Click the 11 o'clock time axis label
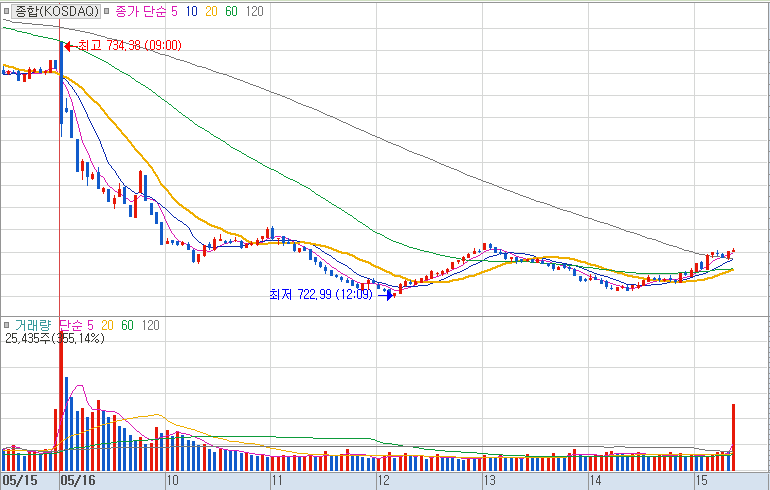770x490 pixels. pos(277,481)
